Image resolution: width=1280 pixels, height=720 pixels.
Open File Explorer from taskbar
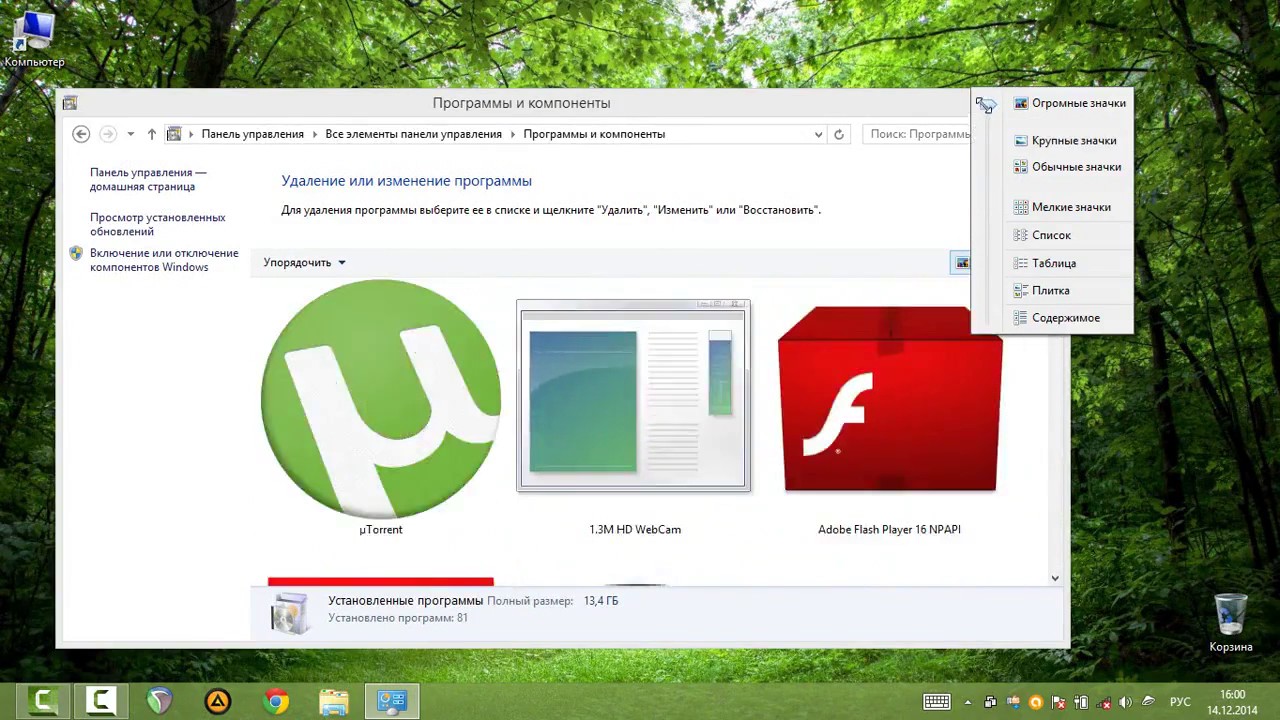click(x=334, y=701)
